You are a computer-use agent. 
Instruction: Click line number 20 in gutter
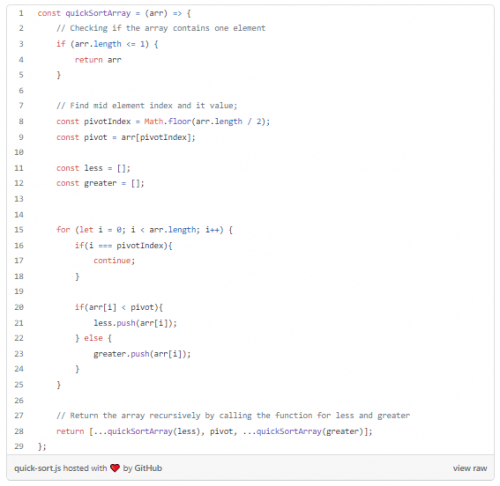pos(19,307)
